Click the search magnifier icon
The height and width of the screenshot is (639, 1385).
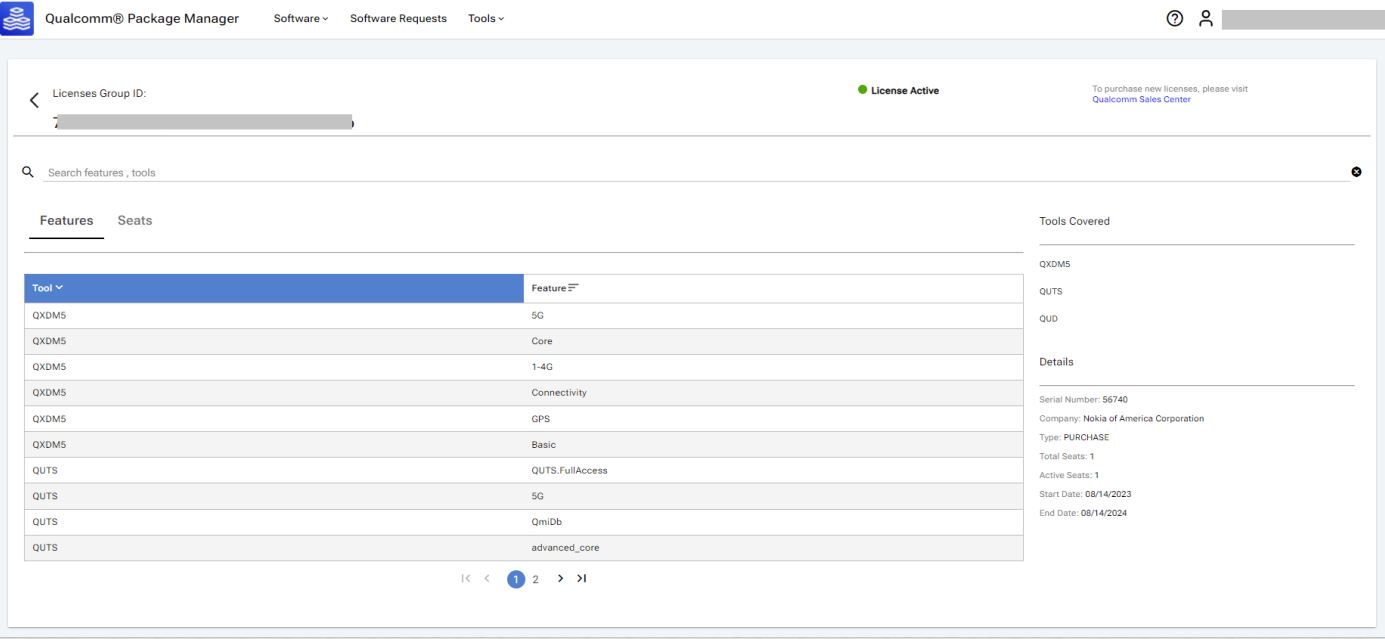28,172
